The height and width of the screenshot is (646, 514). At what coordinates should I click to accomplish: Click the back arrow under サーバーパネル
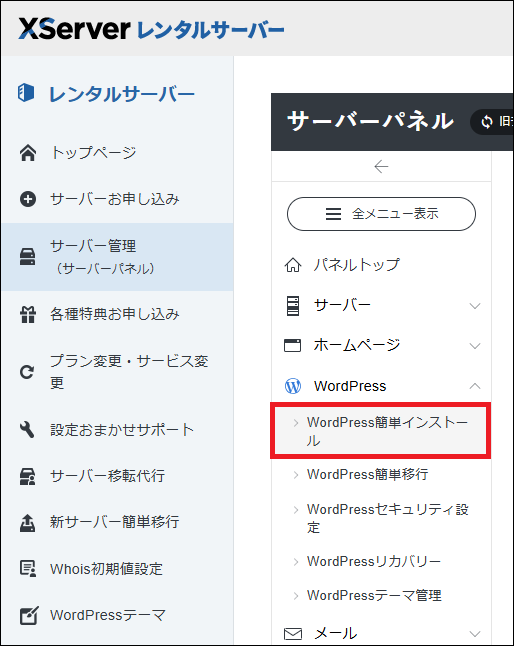(x=381, y=166)
